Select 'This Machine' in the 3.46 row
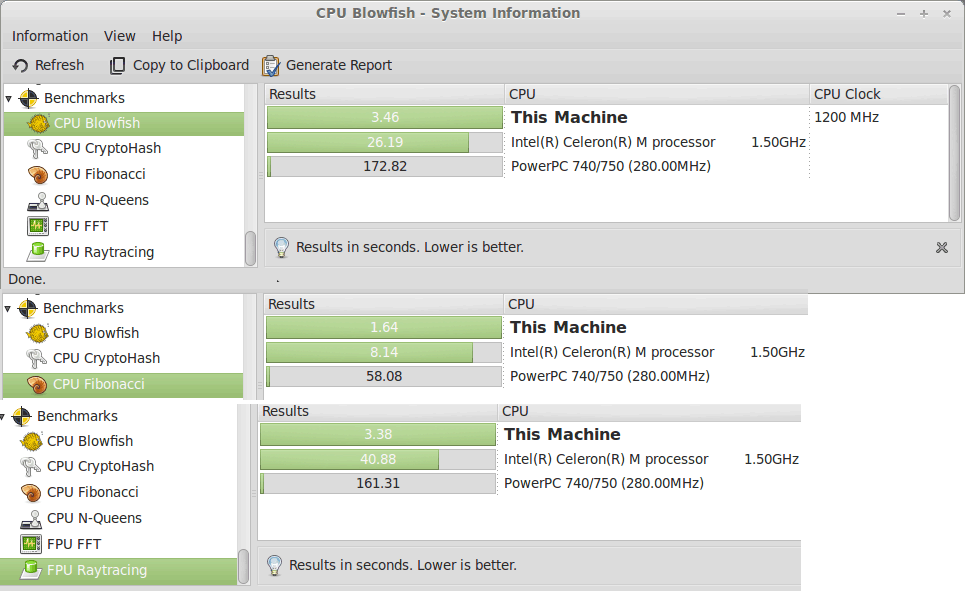965x591 pixels. click(569, 118)
